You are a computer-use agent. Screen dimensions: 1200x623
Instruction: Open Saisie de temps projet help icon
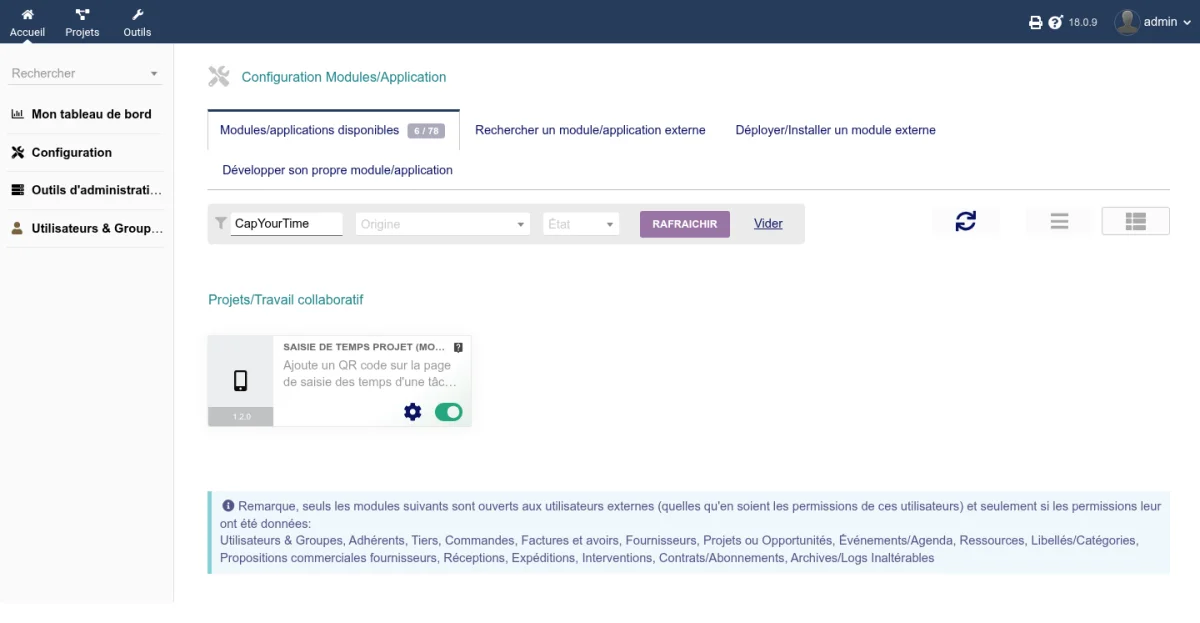[x=458, y=347]
